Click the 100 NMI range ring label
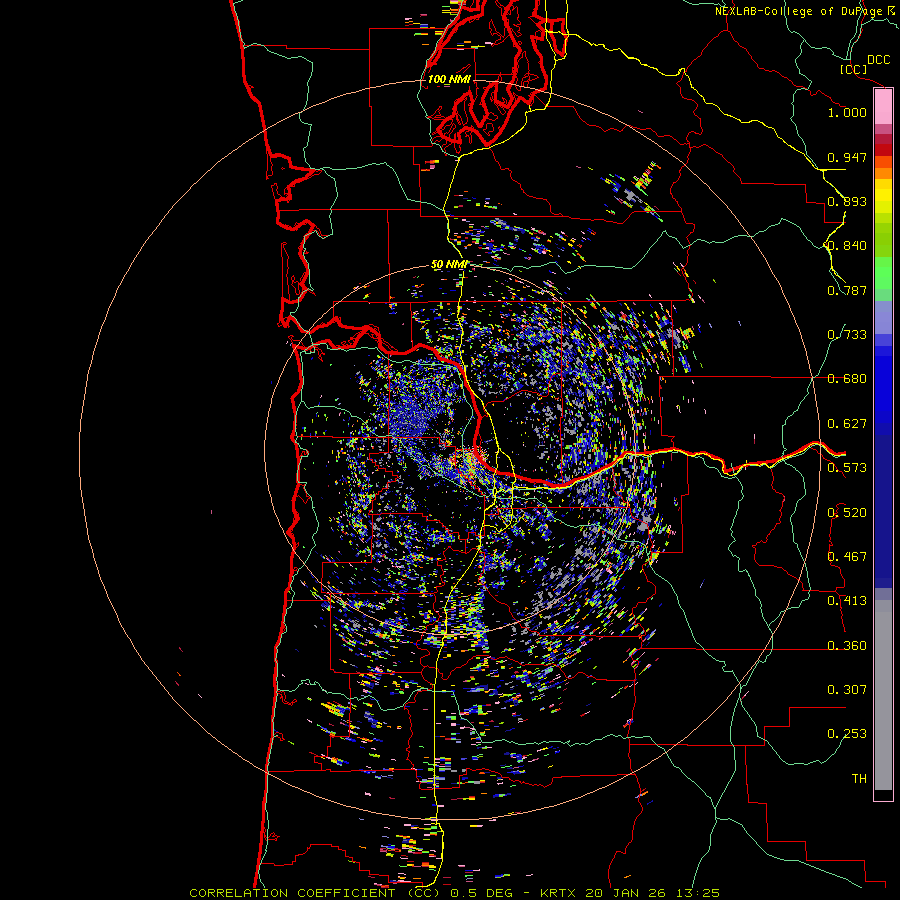 click(x=449, y=79)
